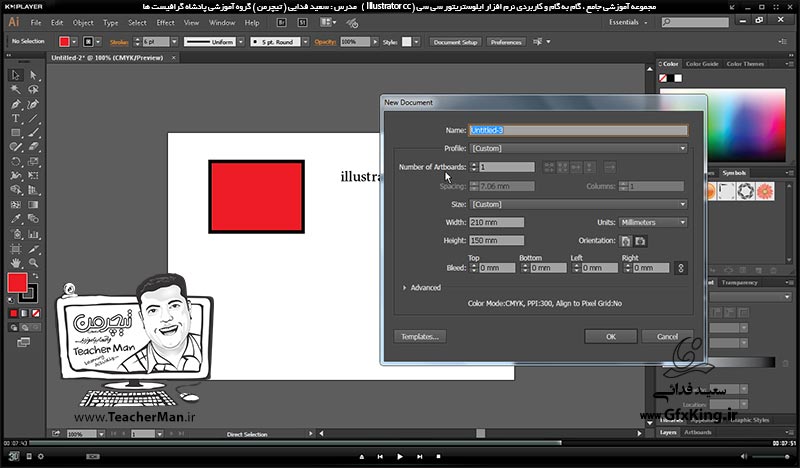800x468 pixels.
Task: Open the File menu
Action: pos(36,22)
